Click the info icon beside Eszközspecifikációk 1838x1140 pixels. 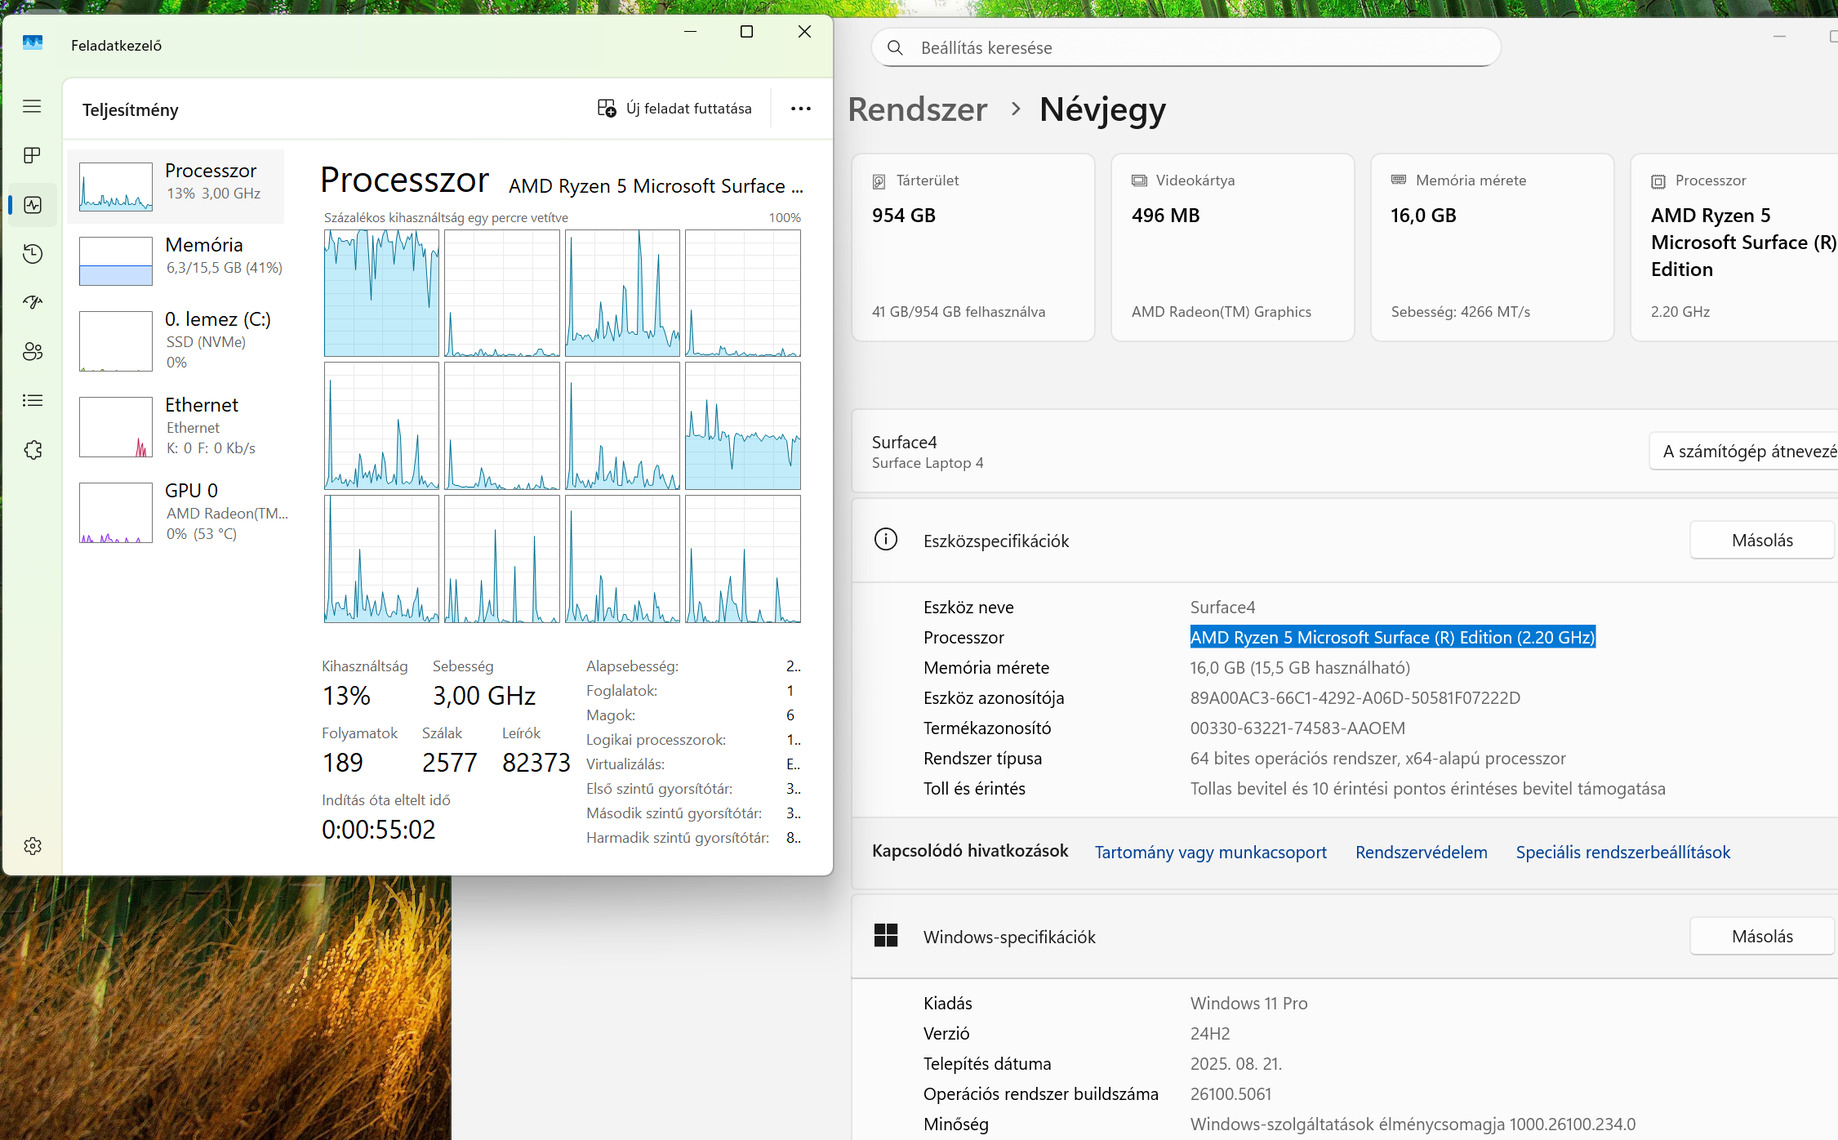pyautogui.click(x=886, y=540)
